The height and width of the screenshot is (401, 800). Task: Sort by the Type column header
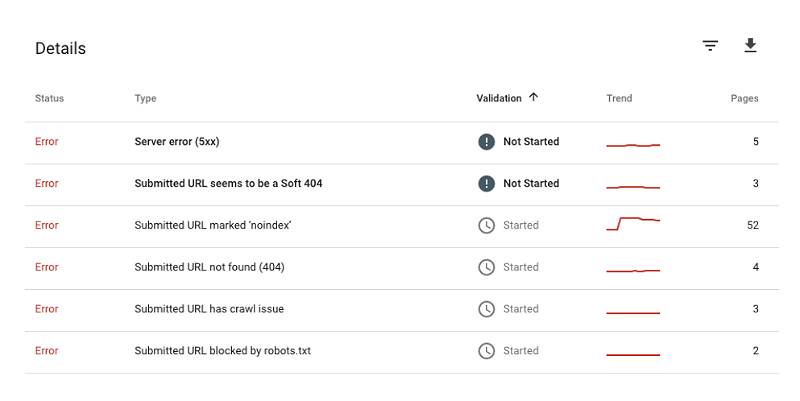pos(145,98)
